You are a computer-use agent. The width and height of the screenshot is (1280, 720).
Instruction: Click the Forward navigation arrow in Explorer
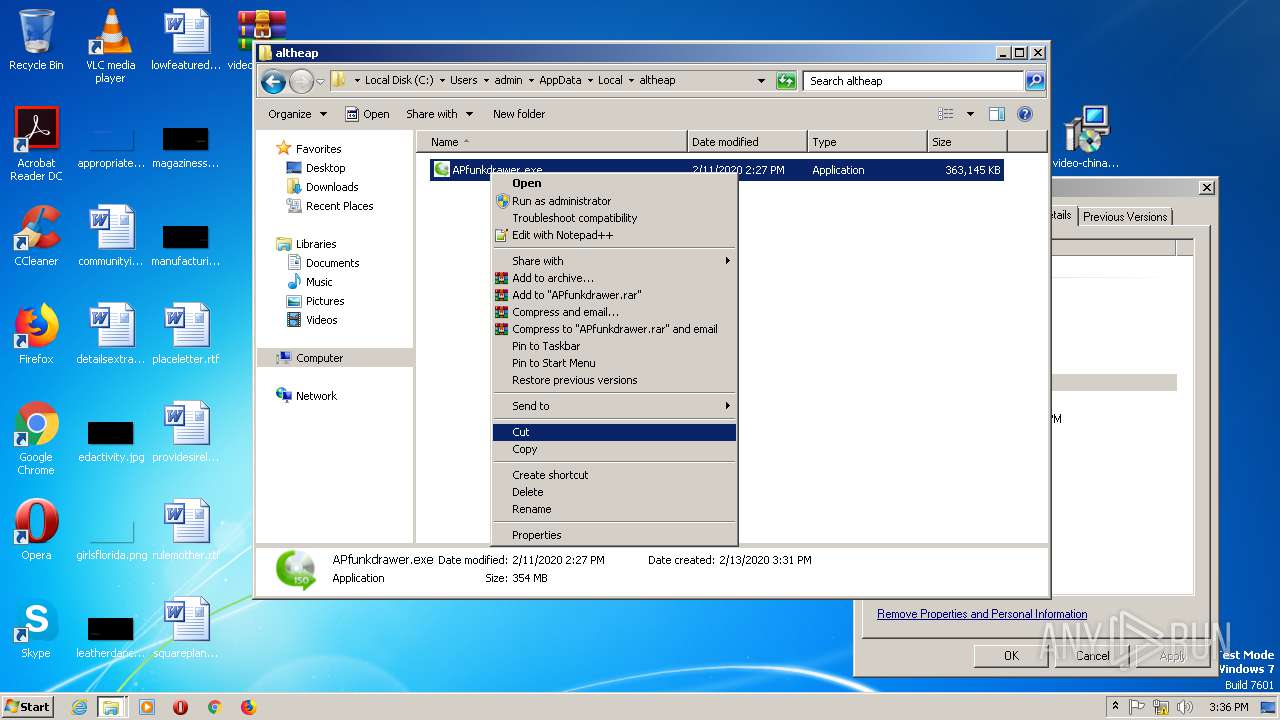pyautogui.click(x=301, y=81)
